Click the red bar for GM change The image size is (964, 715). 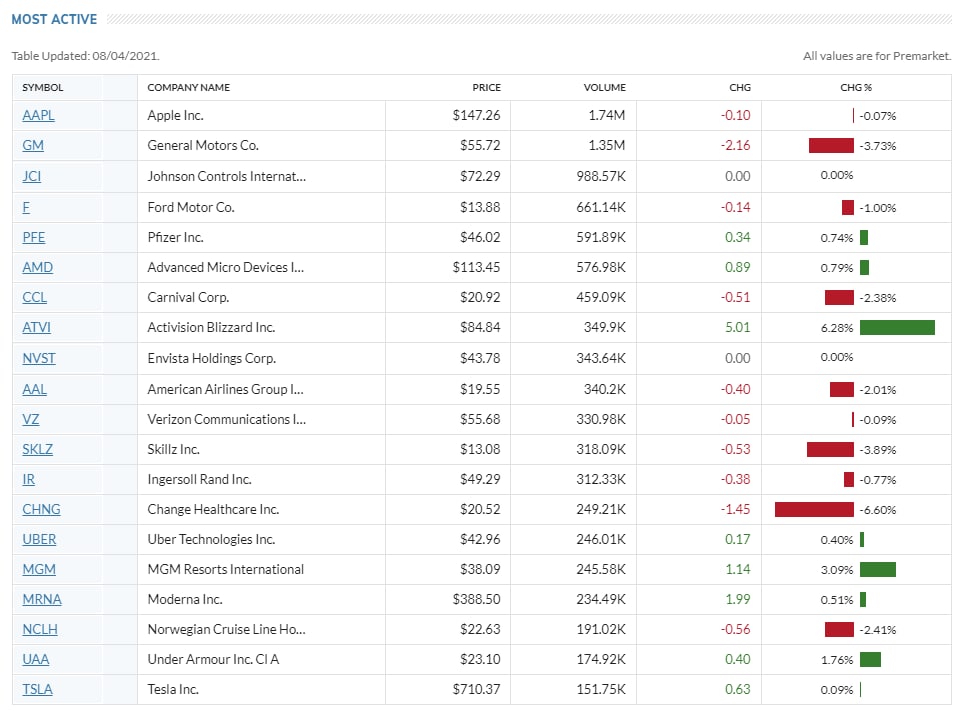(831, 146)
